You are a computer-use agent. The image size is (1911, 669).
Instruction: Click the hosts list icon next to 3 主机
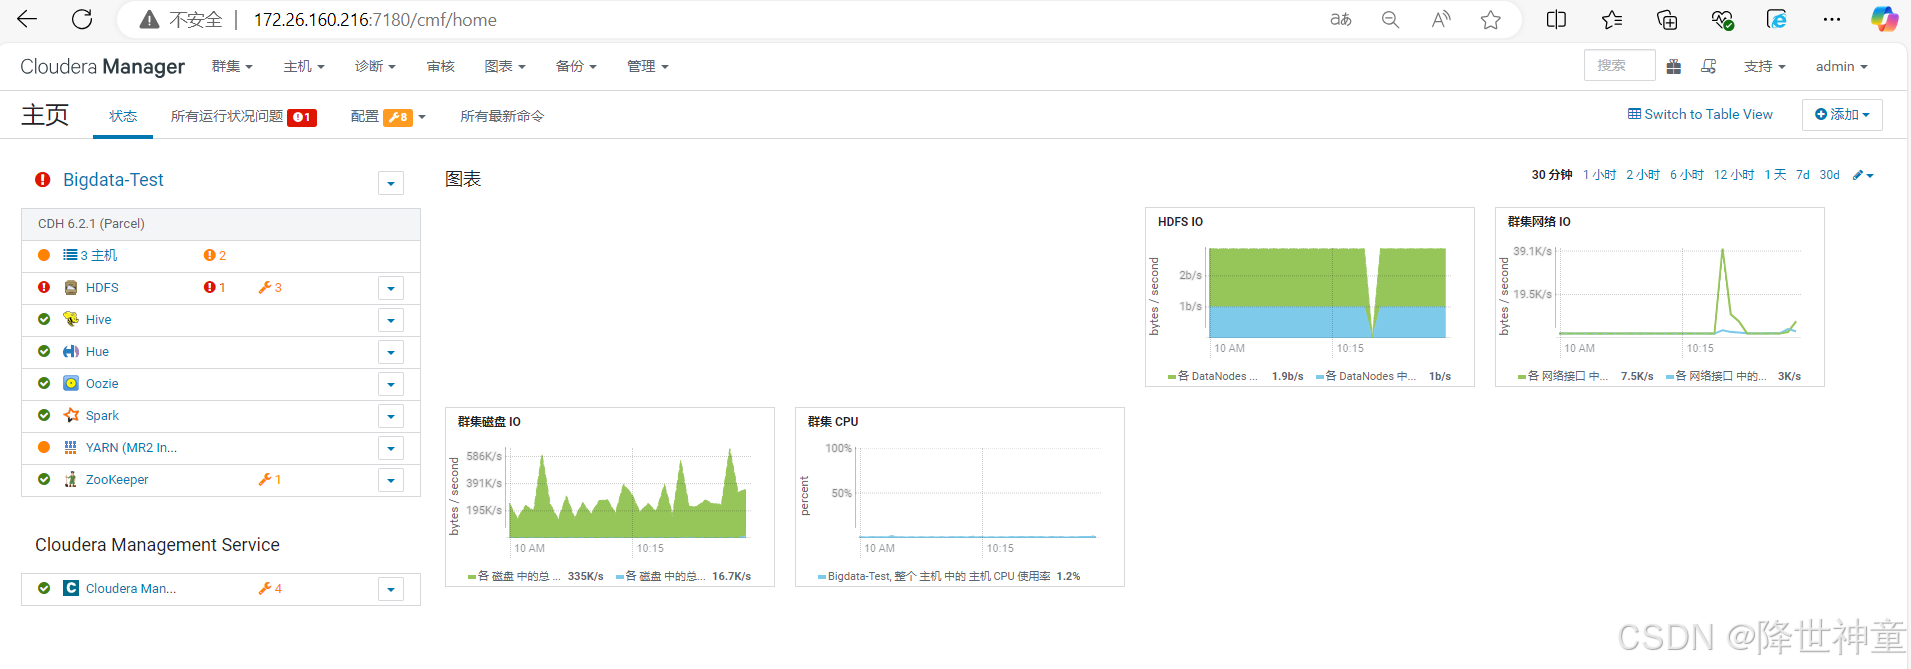click(70, 255)
